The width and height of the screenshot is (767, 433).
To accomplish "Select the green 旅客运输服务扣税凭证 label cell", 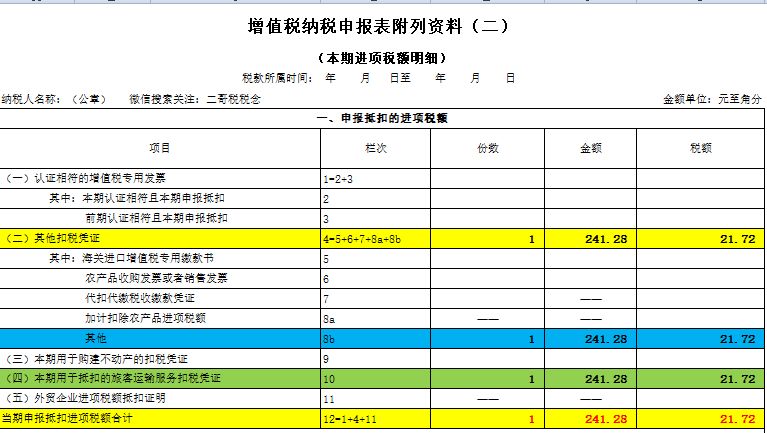I will click(x=160, y=379).
